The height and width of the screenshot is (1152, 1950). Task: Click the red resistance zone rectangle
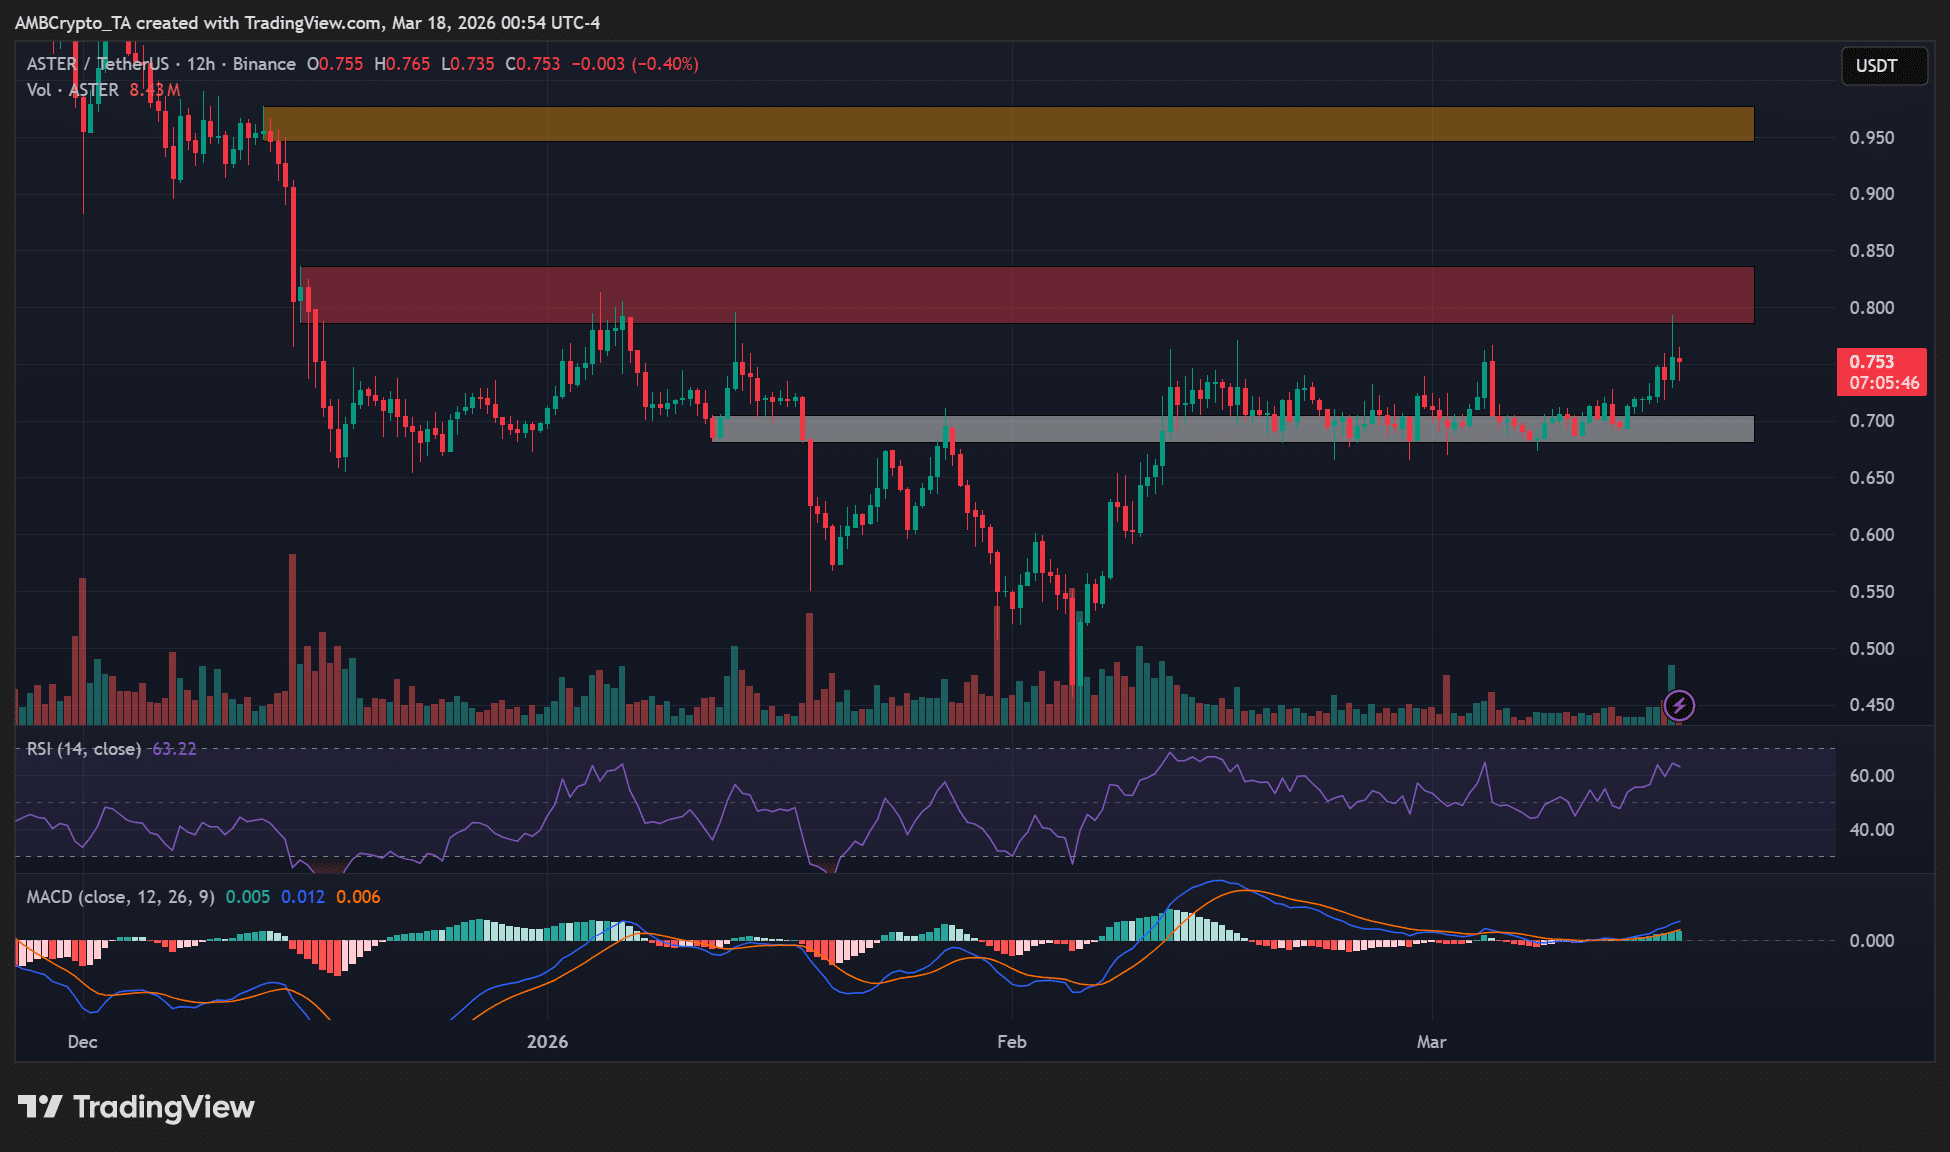(x=1028, y=295)
